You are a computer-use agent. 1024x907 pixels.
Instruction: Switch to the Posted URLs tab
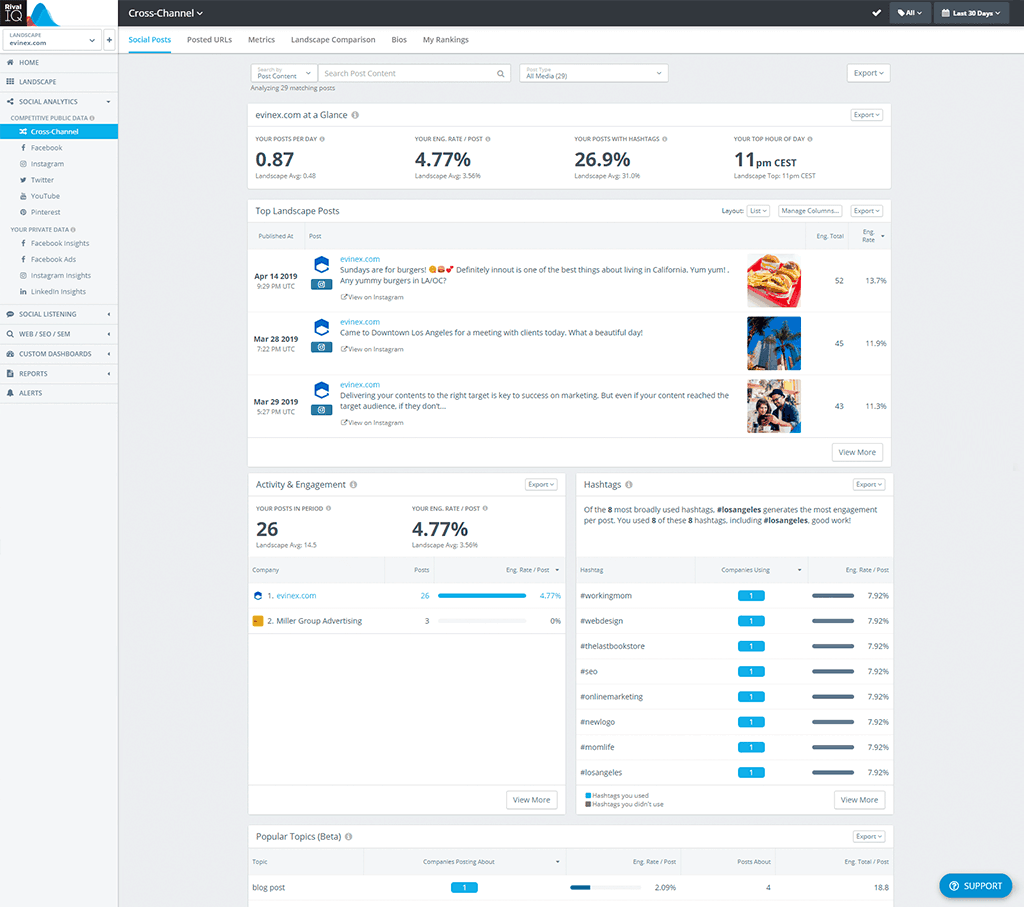(x=210, y=40)
